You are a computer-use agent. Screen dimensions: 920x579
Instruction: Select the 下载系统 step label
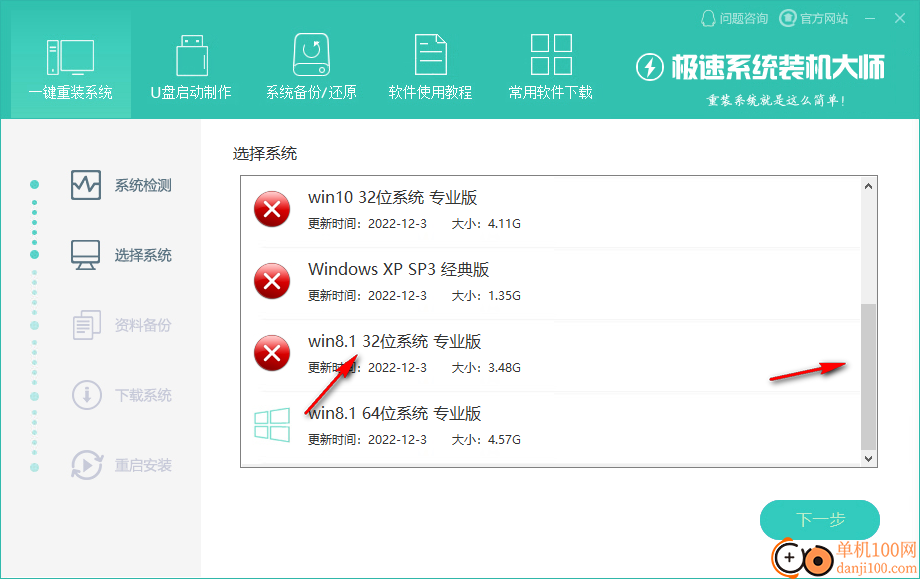143,395
